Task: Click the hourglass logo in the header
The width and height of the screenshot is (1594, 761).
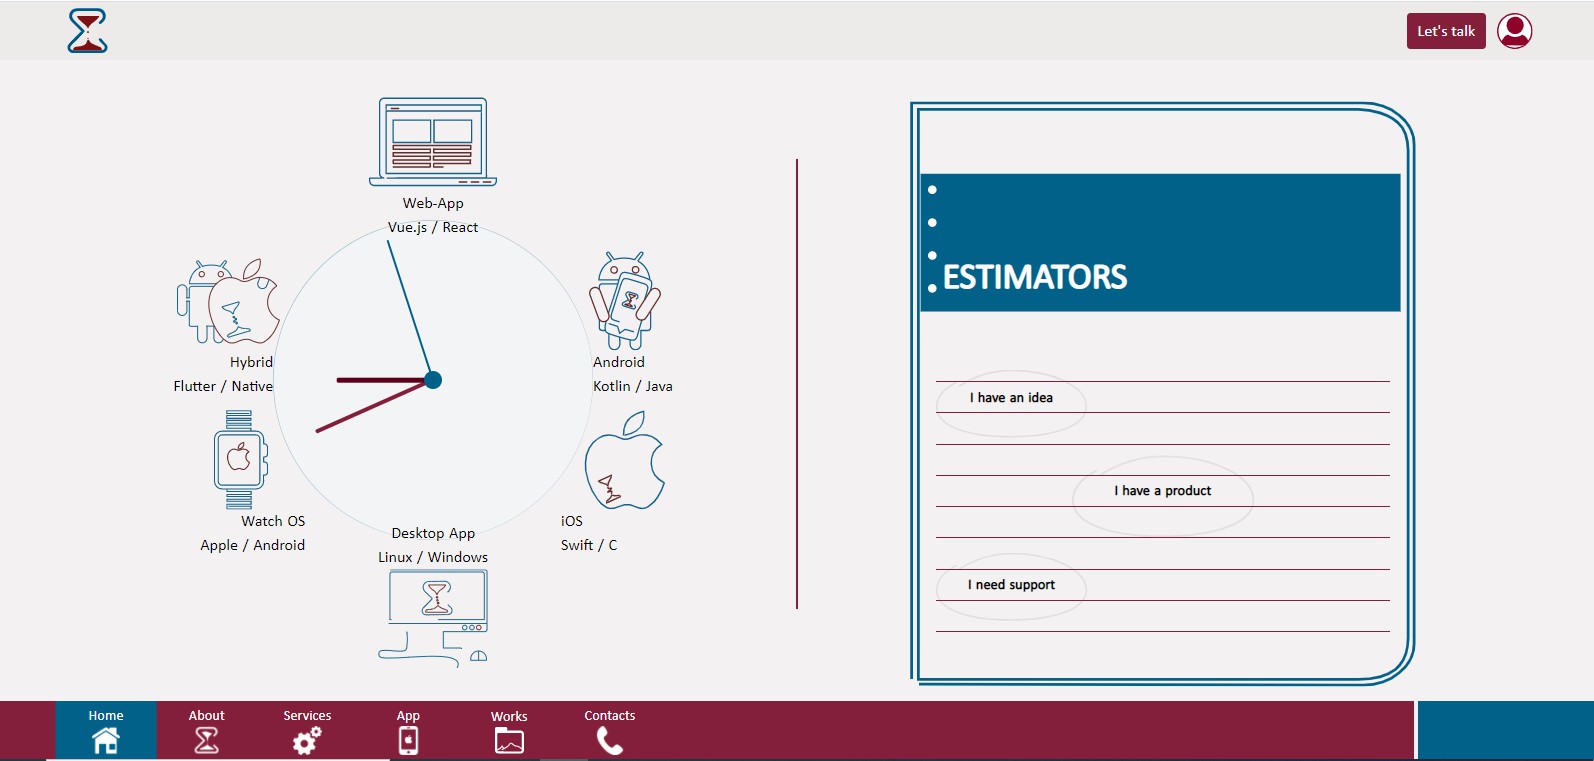Action: coord(87,31)
